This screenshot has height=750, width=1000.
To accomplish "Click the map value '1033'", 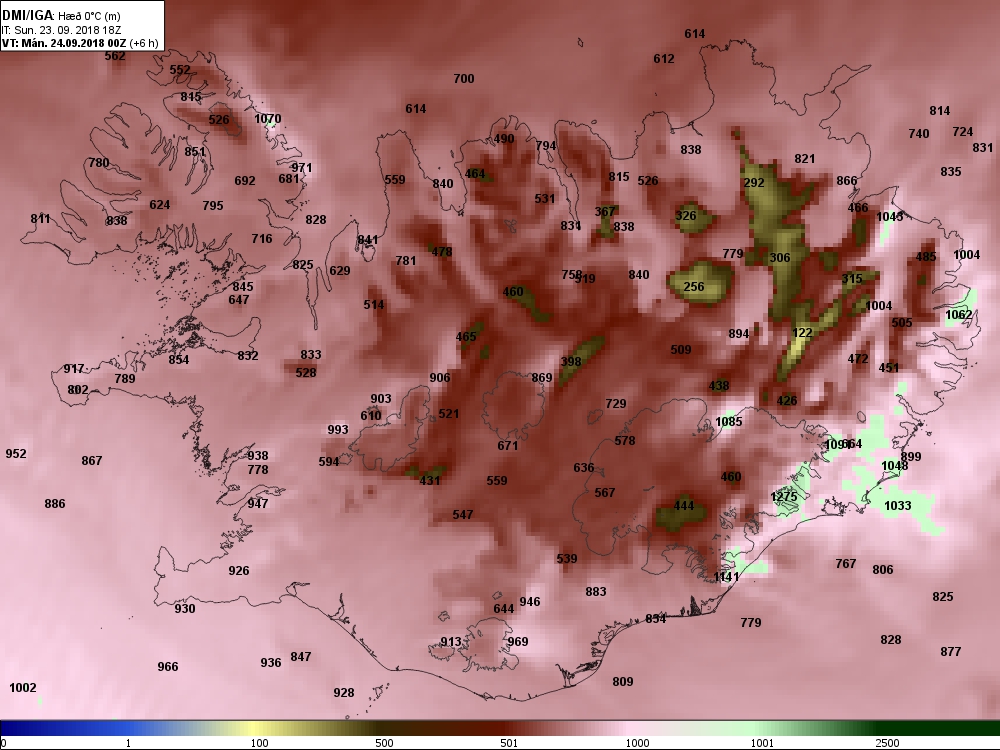I will coord(898,506).
